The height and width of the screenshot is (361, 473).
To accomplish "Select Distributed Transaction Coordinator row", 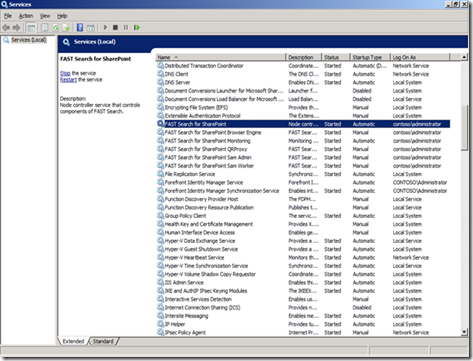I will 303,66.
